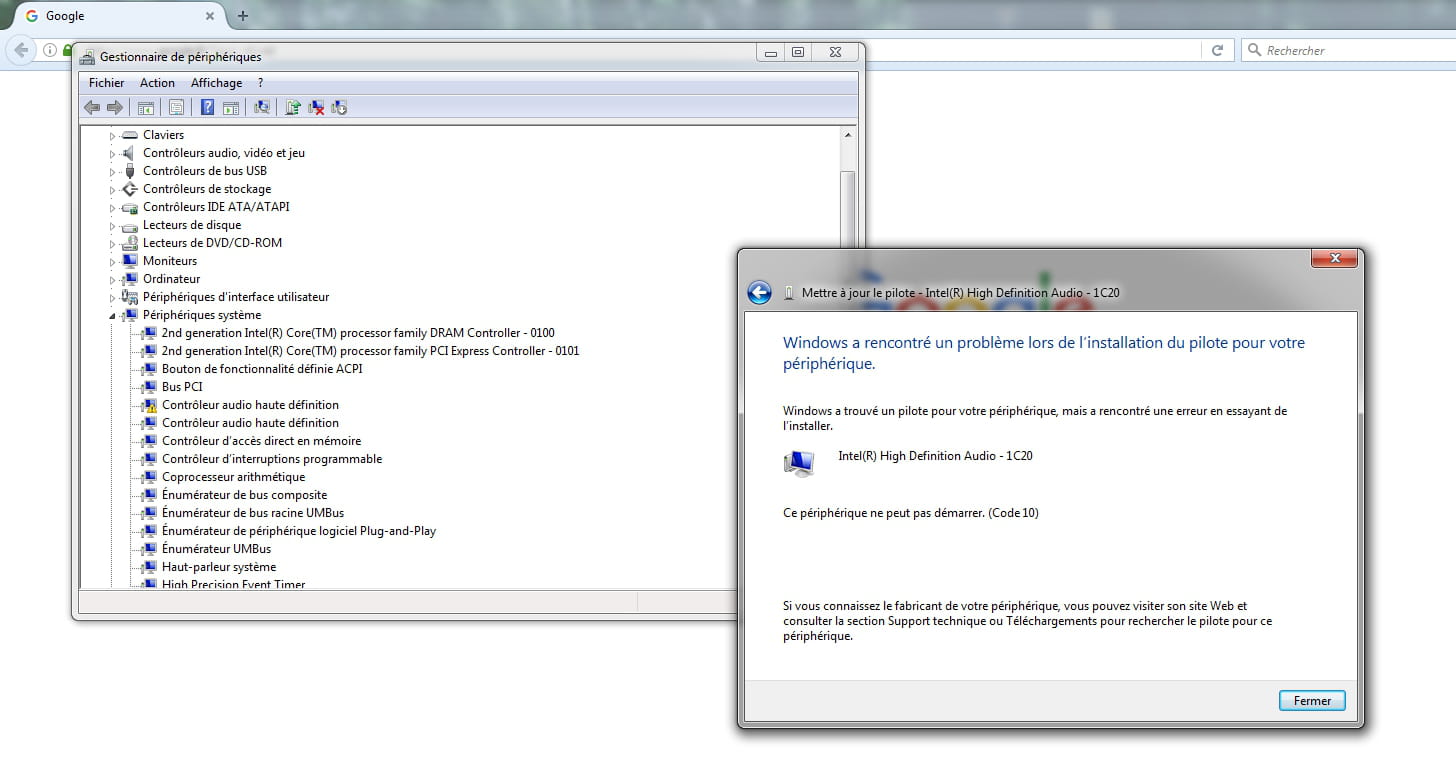Click the 'Ce périphérique ne peut pas démarrer. (Code 10)' text

pos(911,513)
